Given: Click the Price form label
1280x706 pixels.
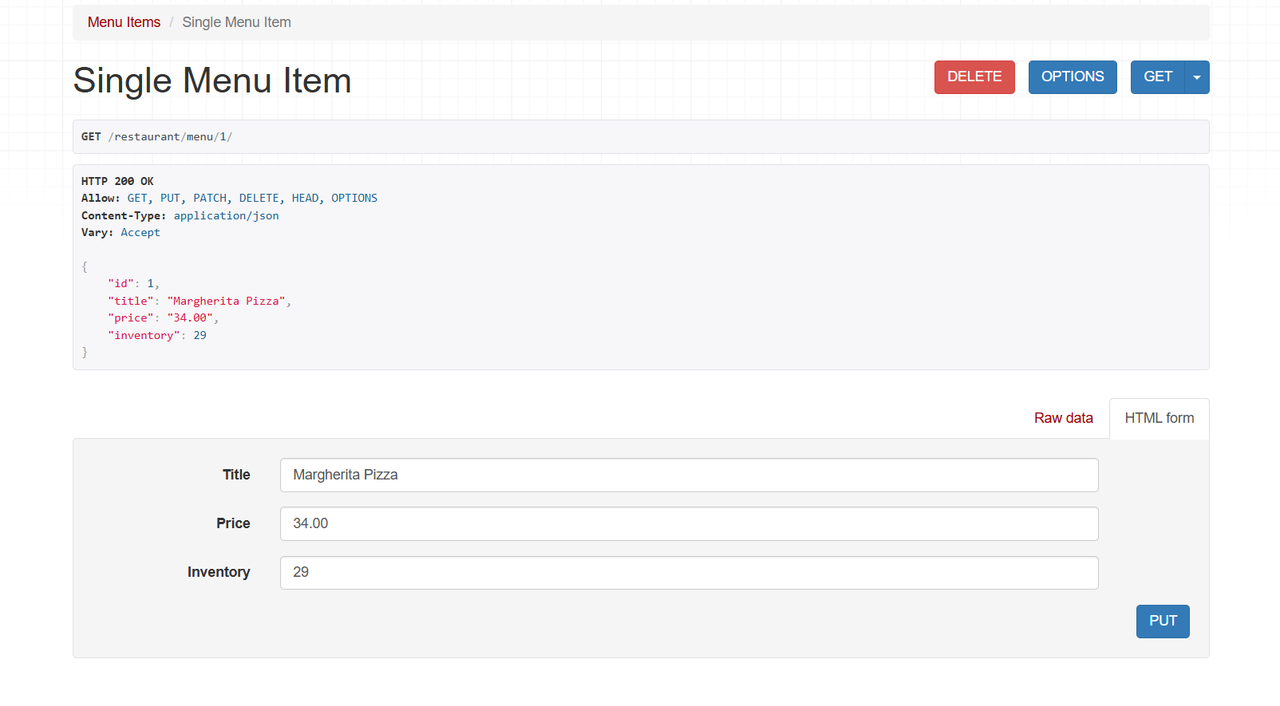Looking at the screenshot, I should pyautogui.click(x=233, y=524).
